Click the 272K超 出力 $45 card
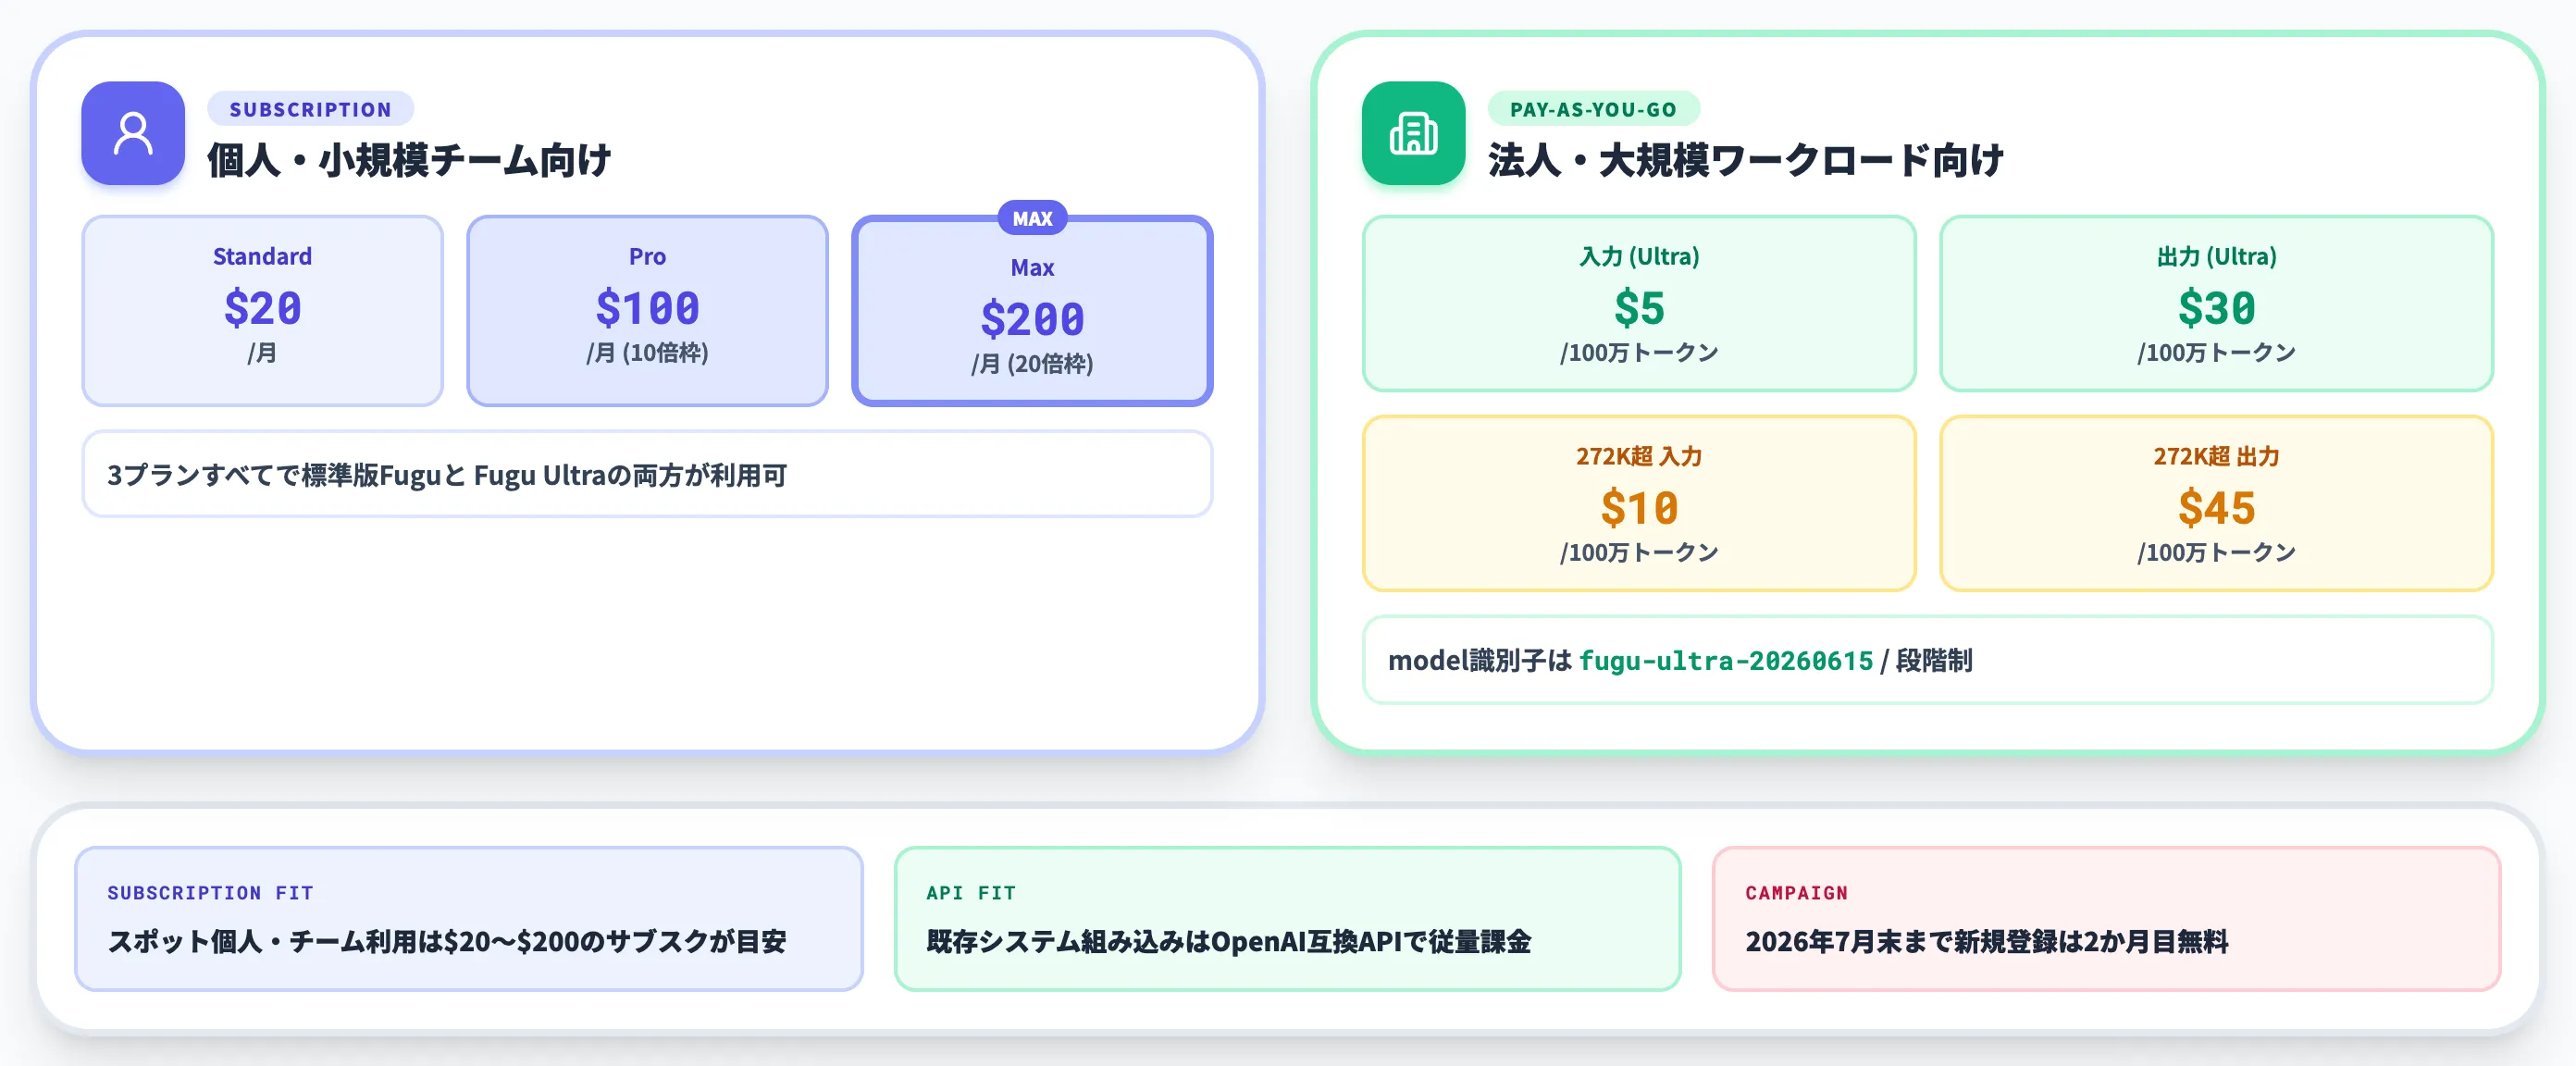 point(2216,503)
